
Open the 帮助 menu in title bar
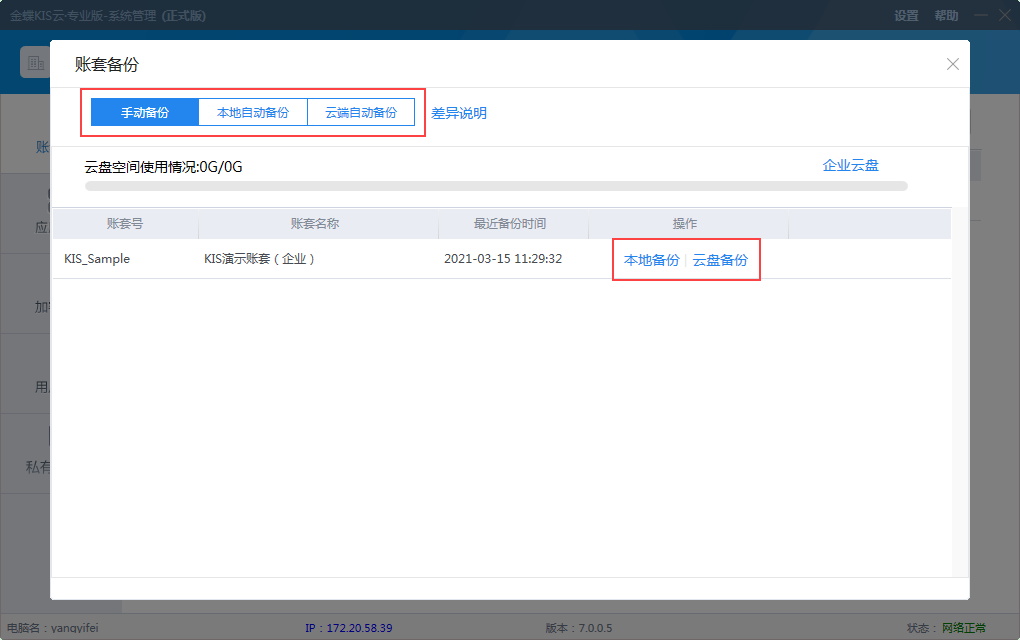(945, 16)
